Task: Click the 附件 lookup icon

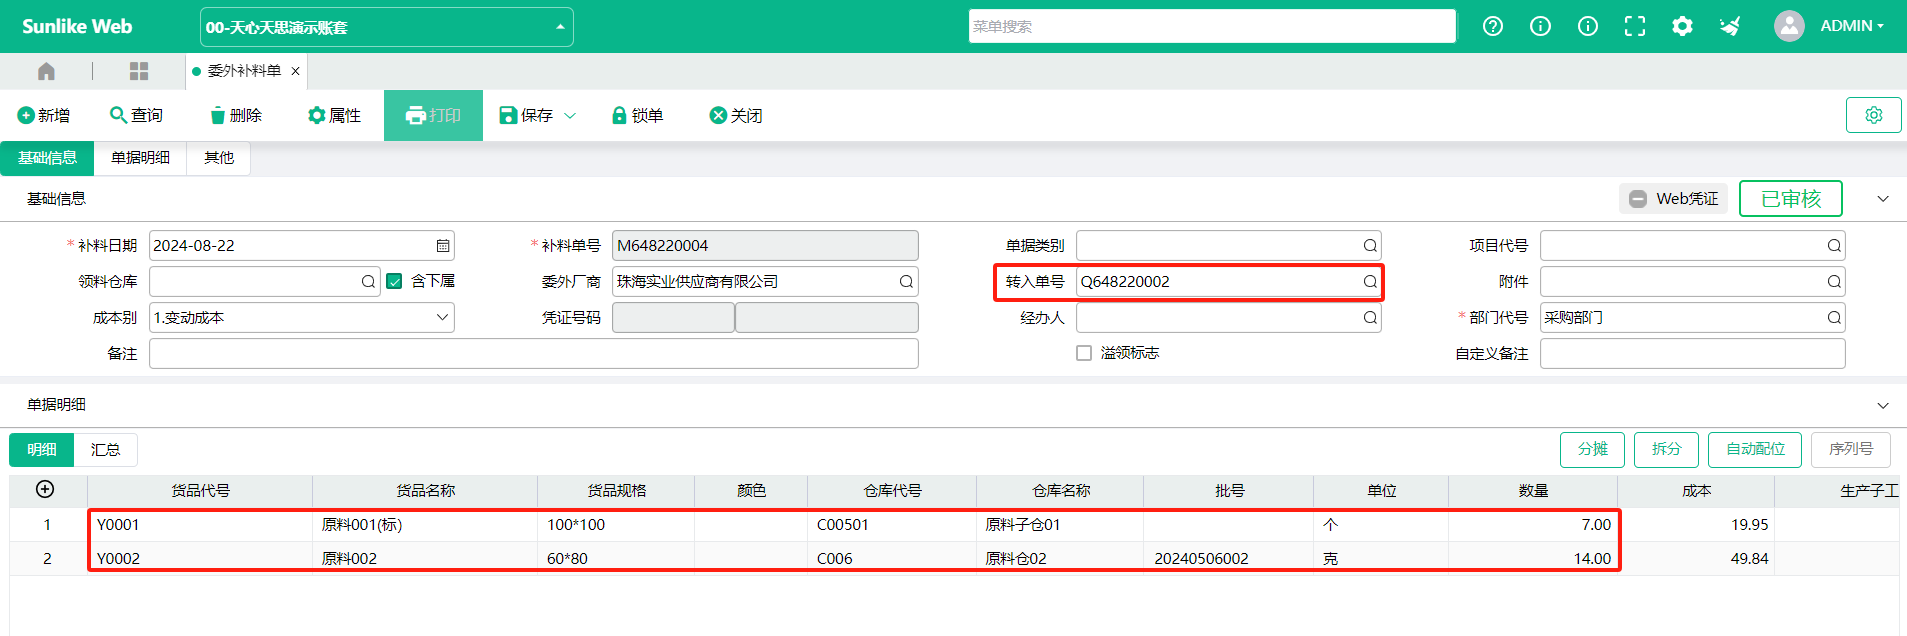Action: tap(1834, 282)
